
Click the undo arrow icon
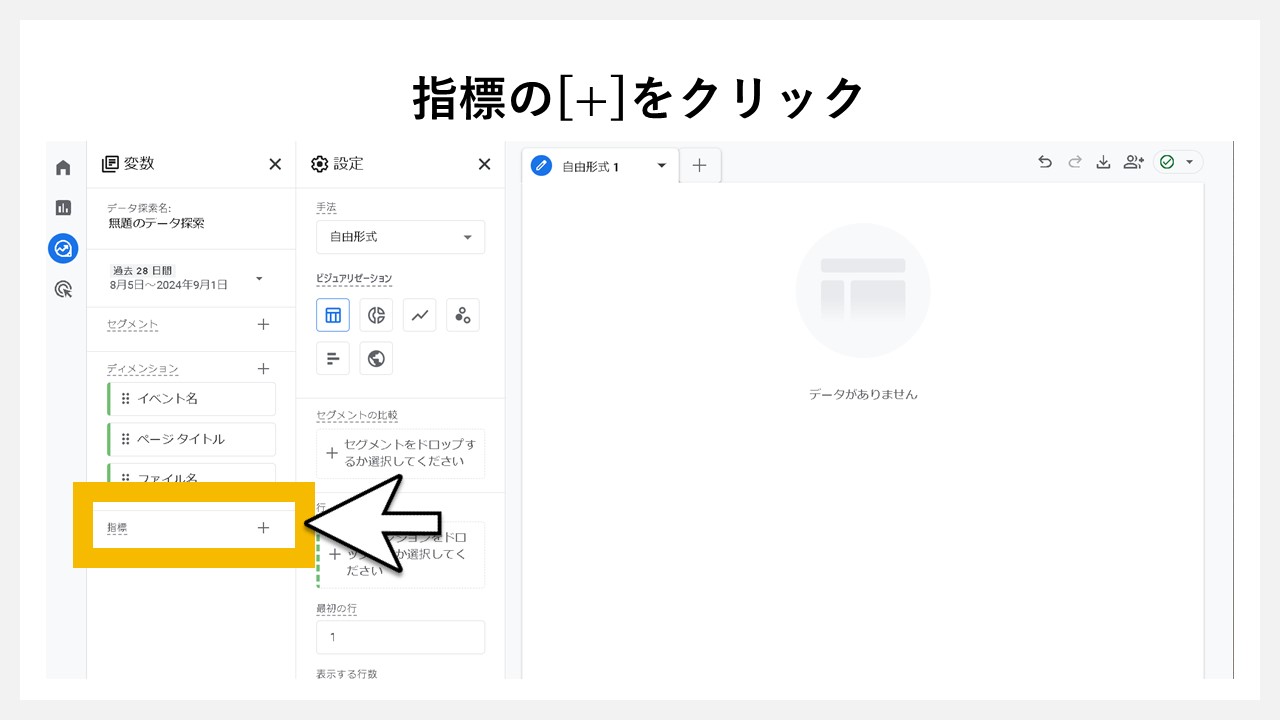coord(1045,161)
